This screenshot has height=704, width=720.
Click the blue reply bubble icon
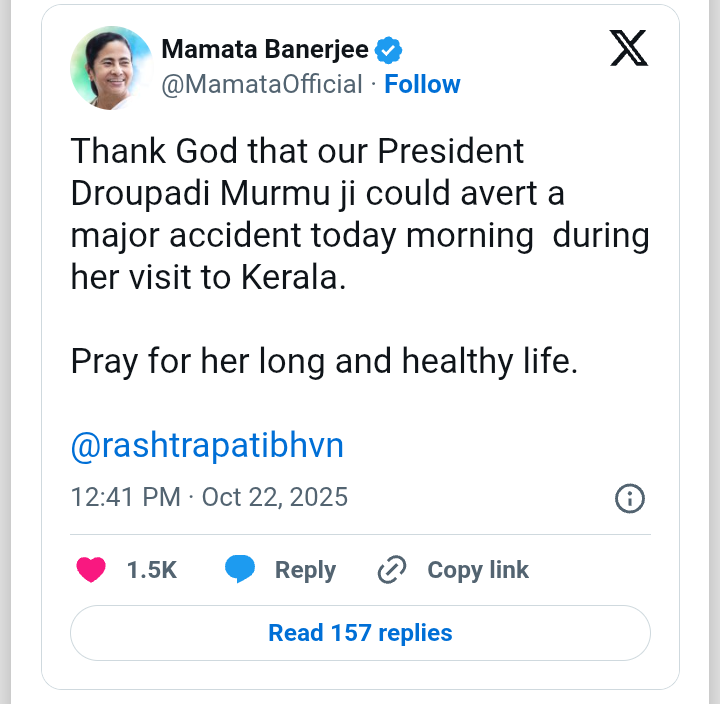(x=240, y=570)
